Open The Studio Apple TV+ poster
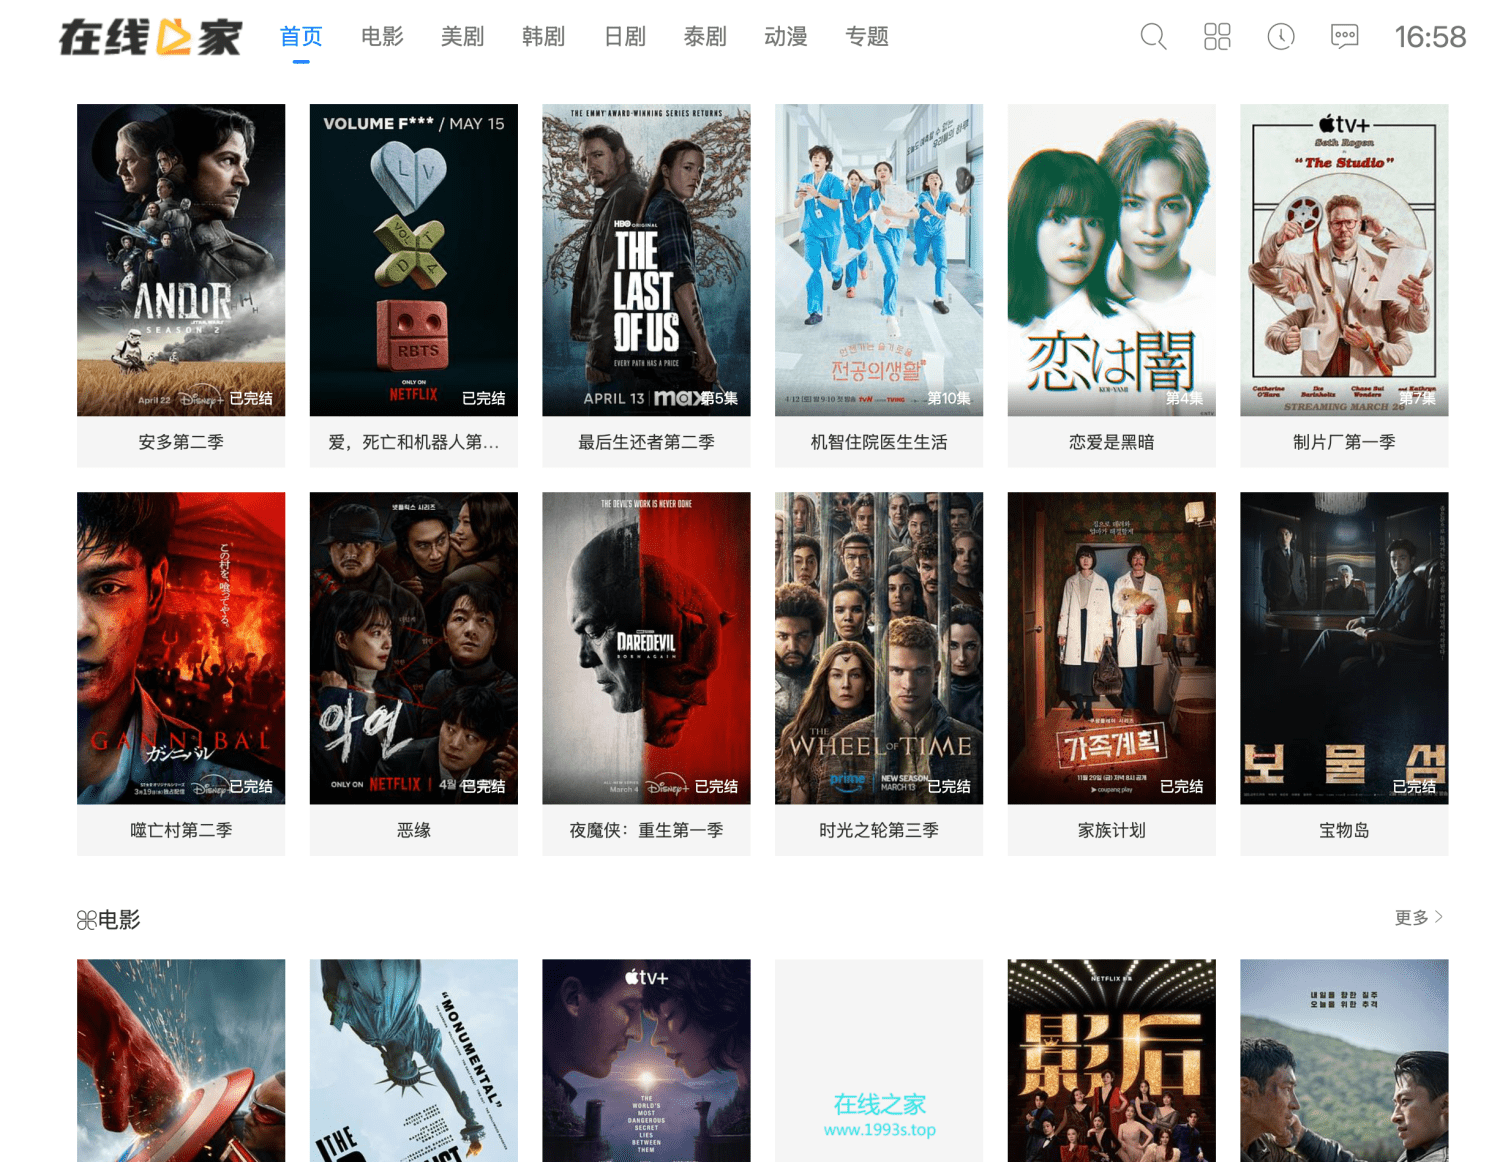Image resolution: width=1500 pixels, height=1162 pixels. (x=1344, y=260)
